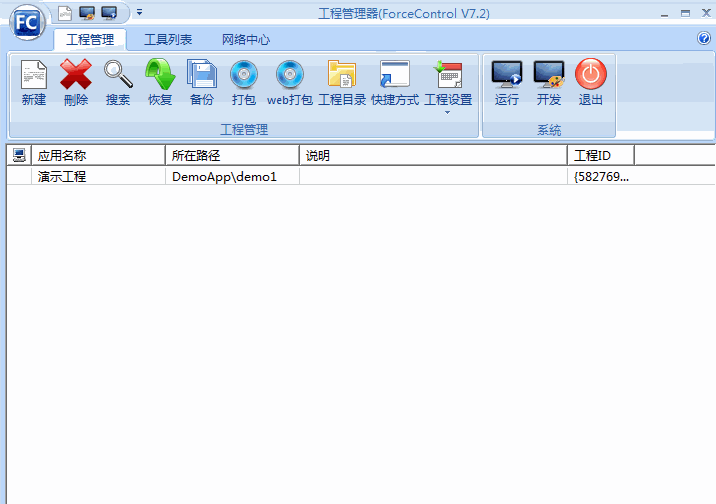Click the computer icon column header
This screenshot has width=716, height=504.
[19, 155]
